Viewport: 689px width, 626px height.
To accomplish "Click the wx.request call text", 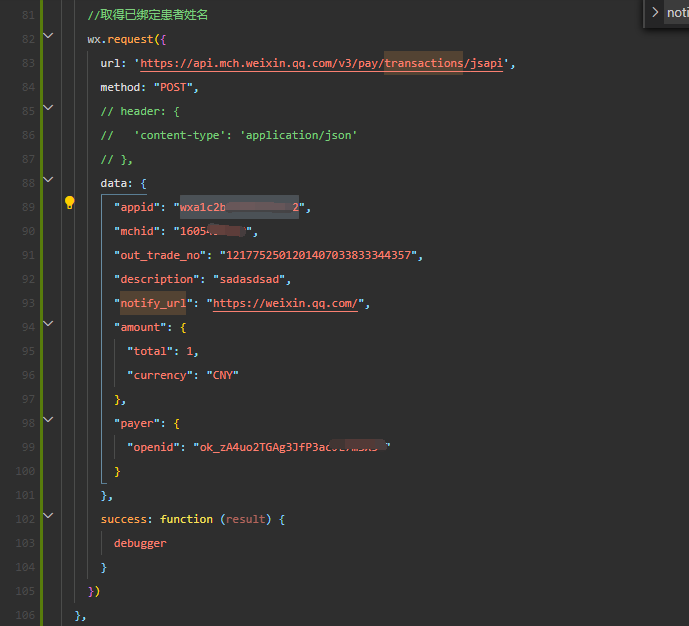I will pos(120,40).
